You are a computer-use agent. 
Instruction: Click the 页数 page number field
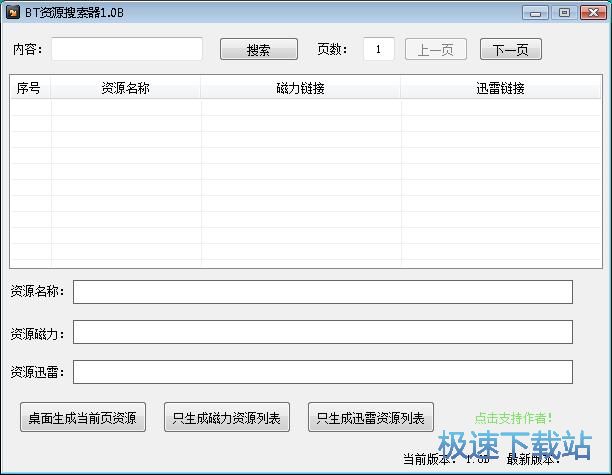pyautogui.click(x=379, y=49)
